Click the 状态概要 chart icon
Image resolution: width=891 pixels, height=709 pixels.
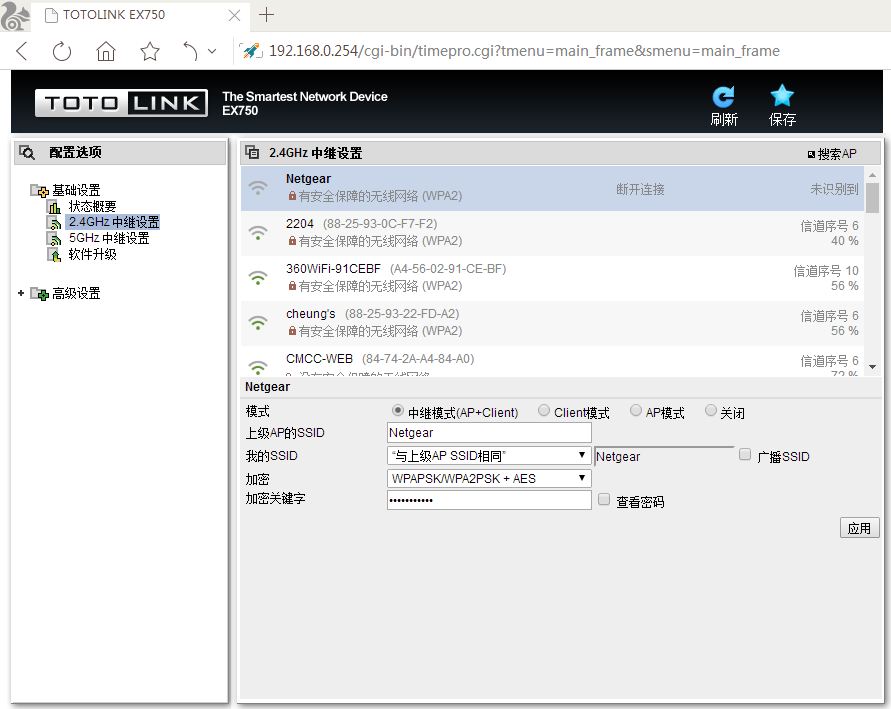pos(54,206)
